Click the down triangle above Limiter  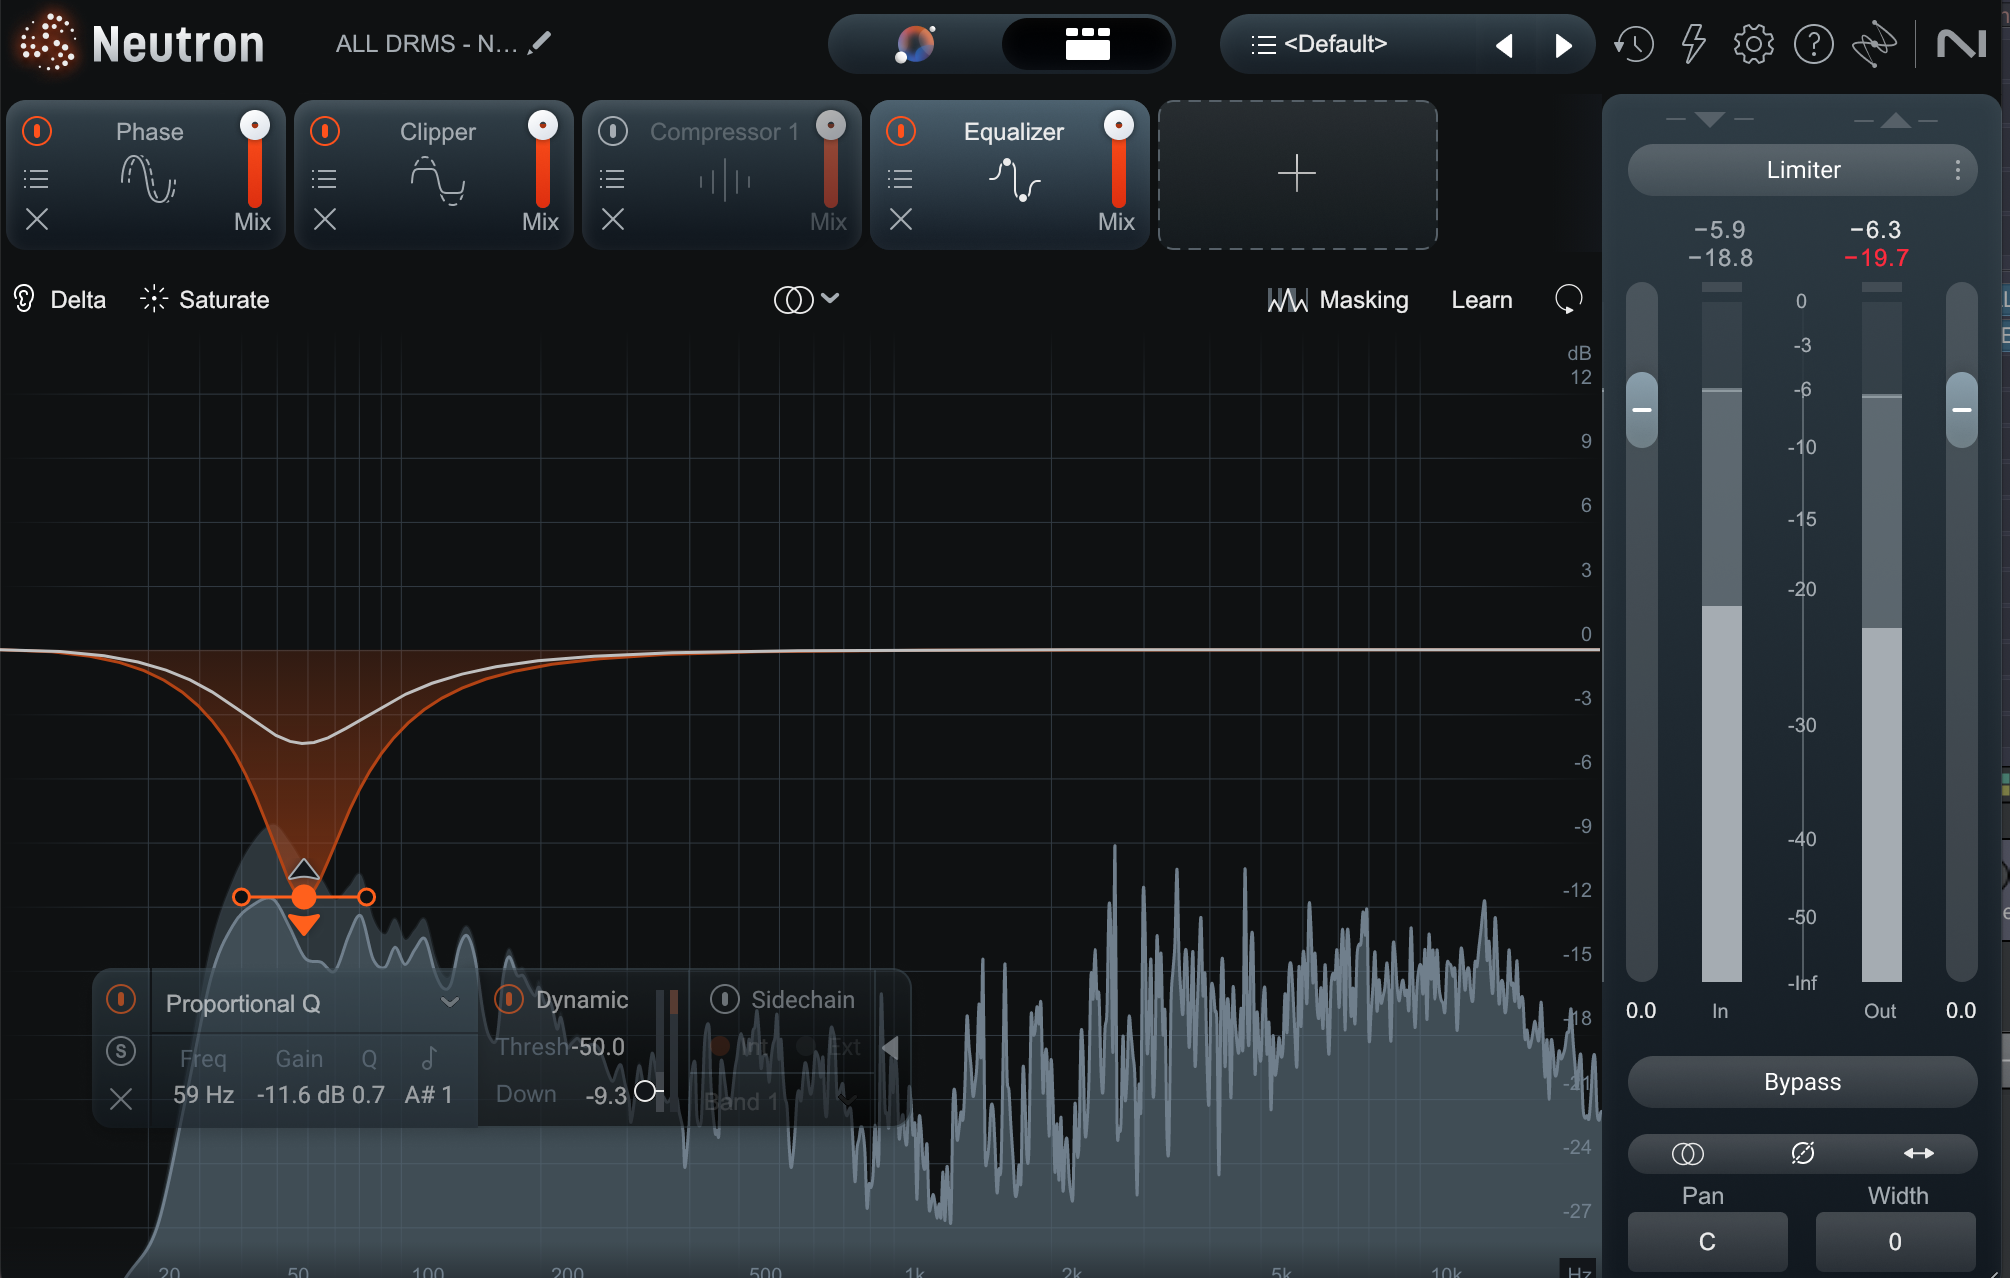[1710, 120]
